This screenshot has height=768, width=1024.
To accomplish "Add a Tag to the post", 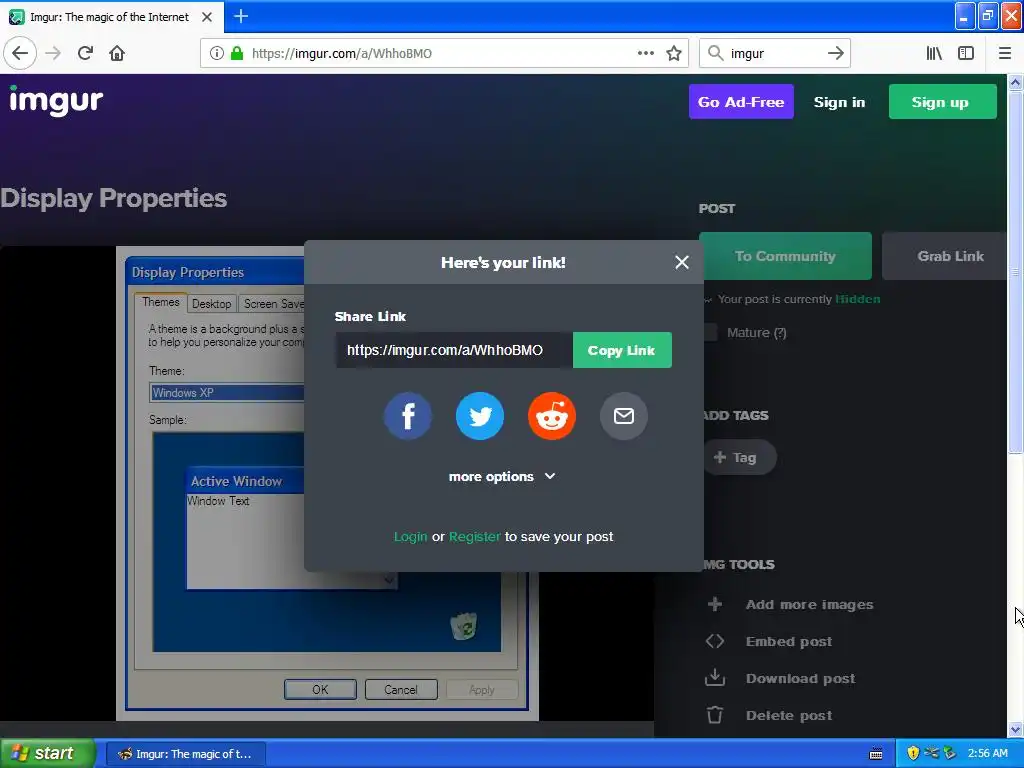I will click(x=739, y=458).
